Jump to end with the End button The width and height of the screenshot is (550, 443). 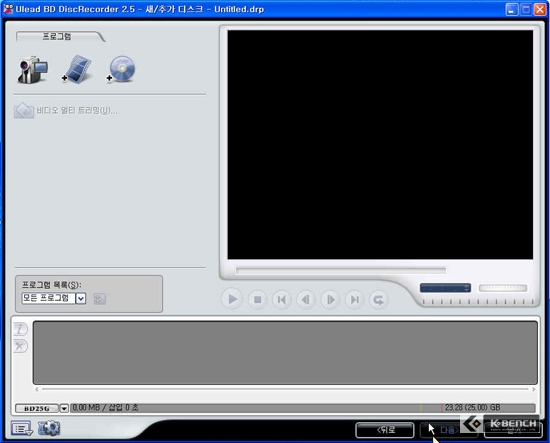point(354,300)
